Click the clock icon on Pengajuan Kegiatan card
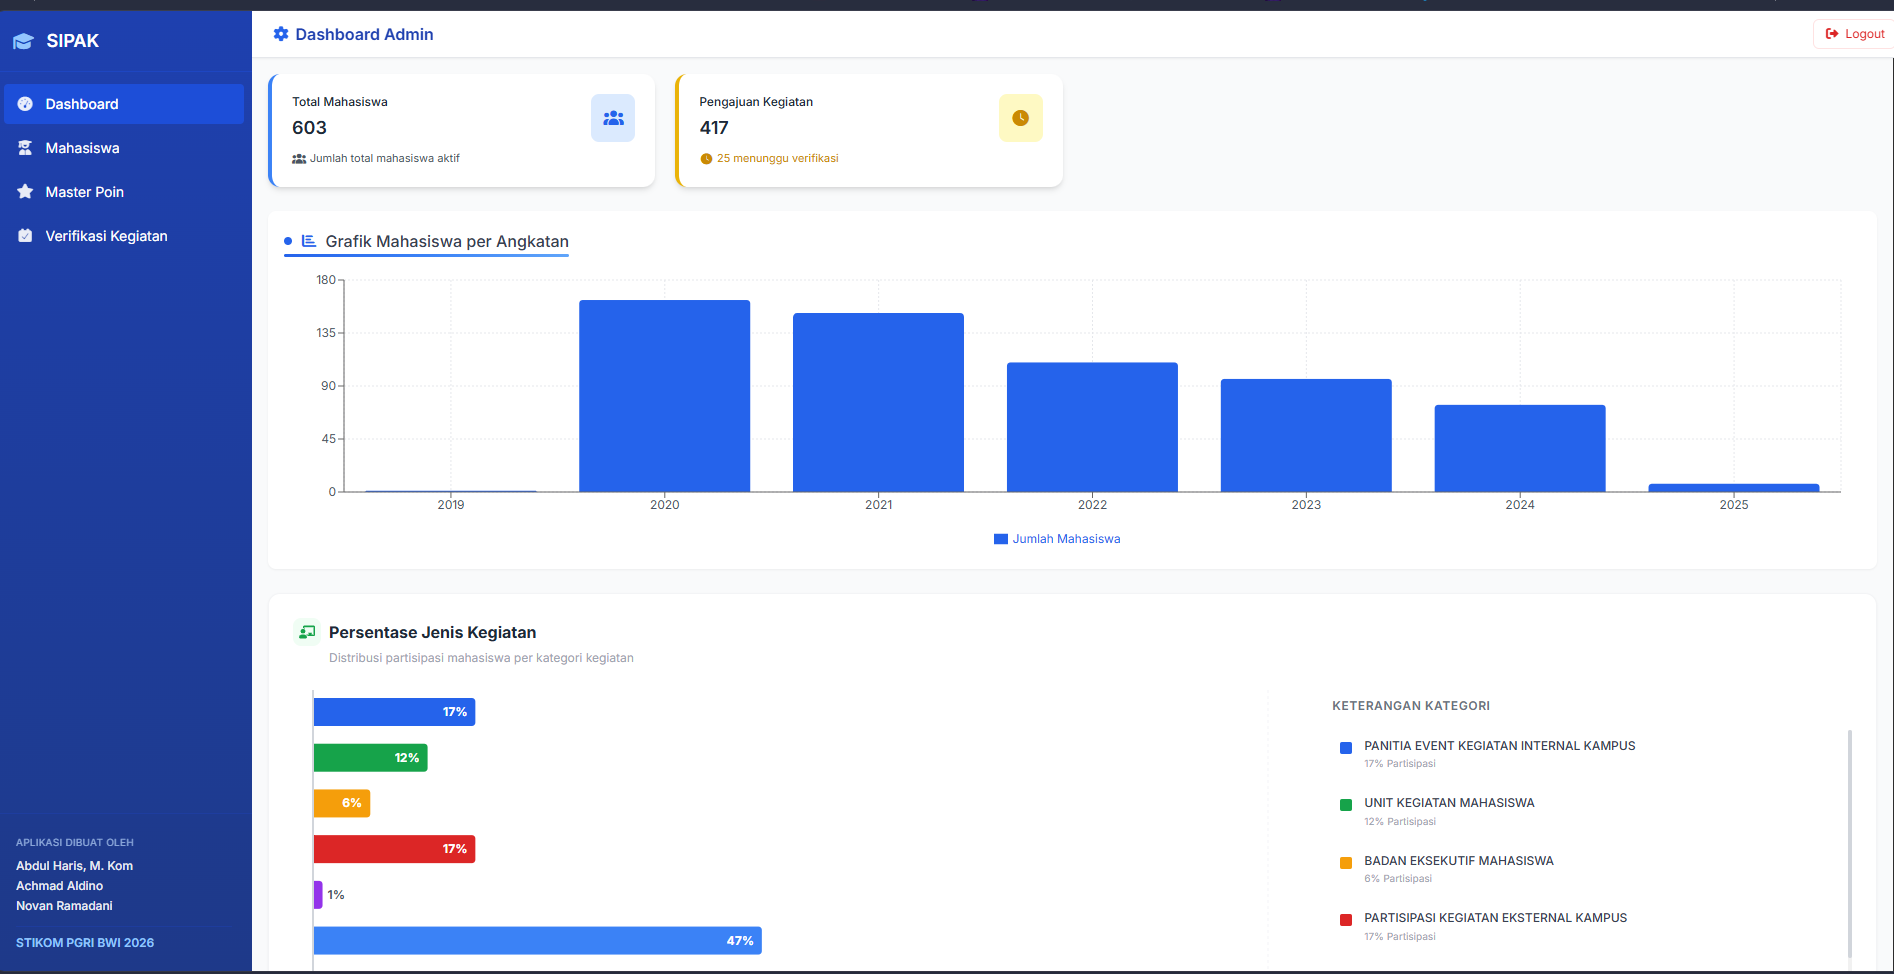The image size is (1894, 974). pos(1021,118)
